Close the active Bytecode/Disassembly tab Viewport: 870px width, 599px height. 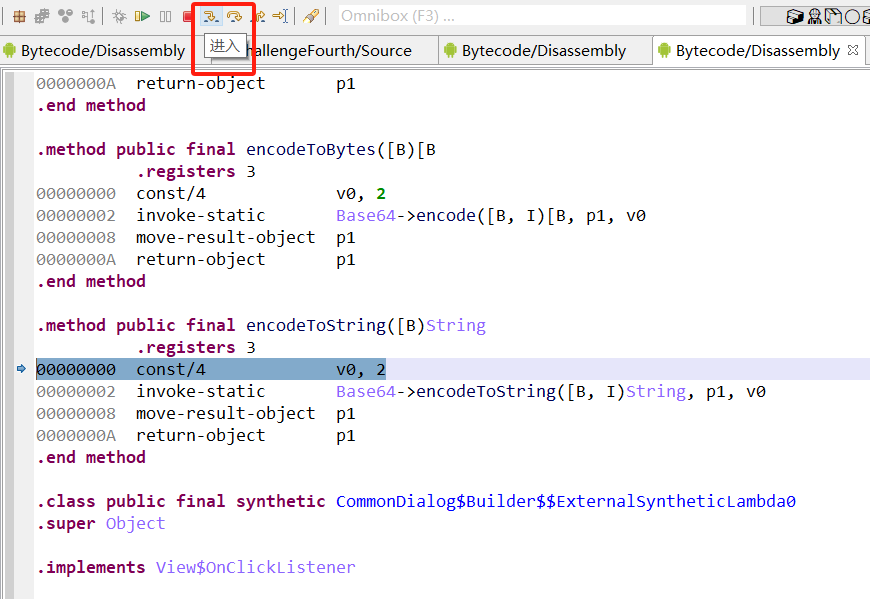pos(853,50)
